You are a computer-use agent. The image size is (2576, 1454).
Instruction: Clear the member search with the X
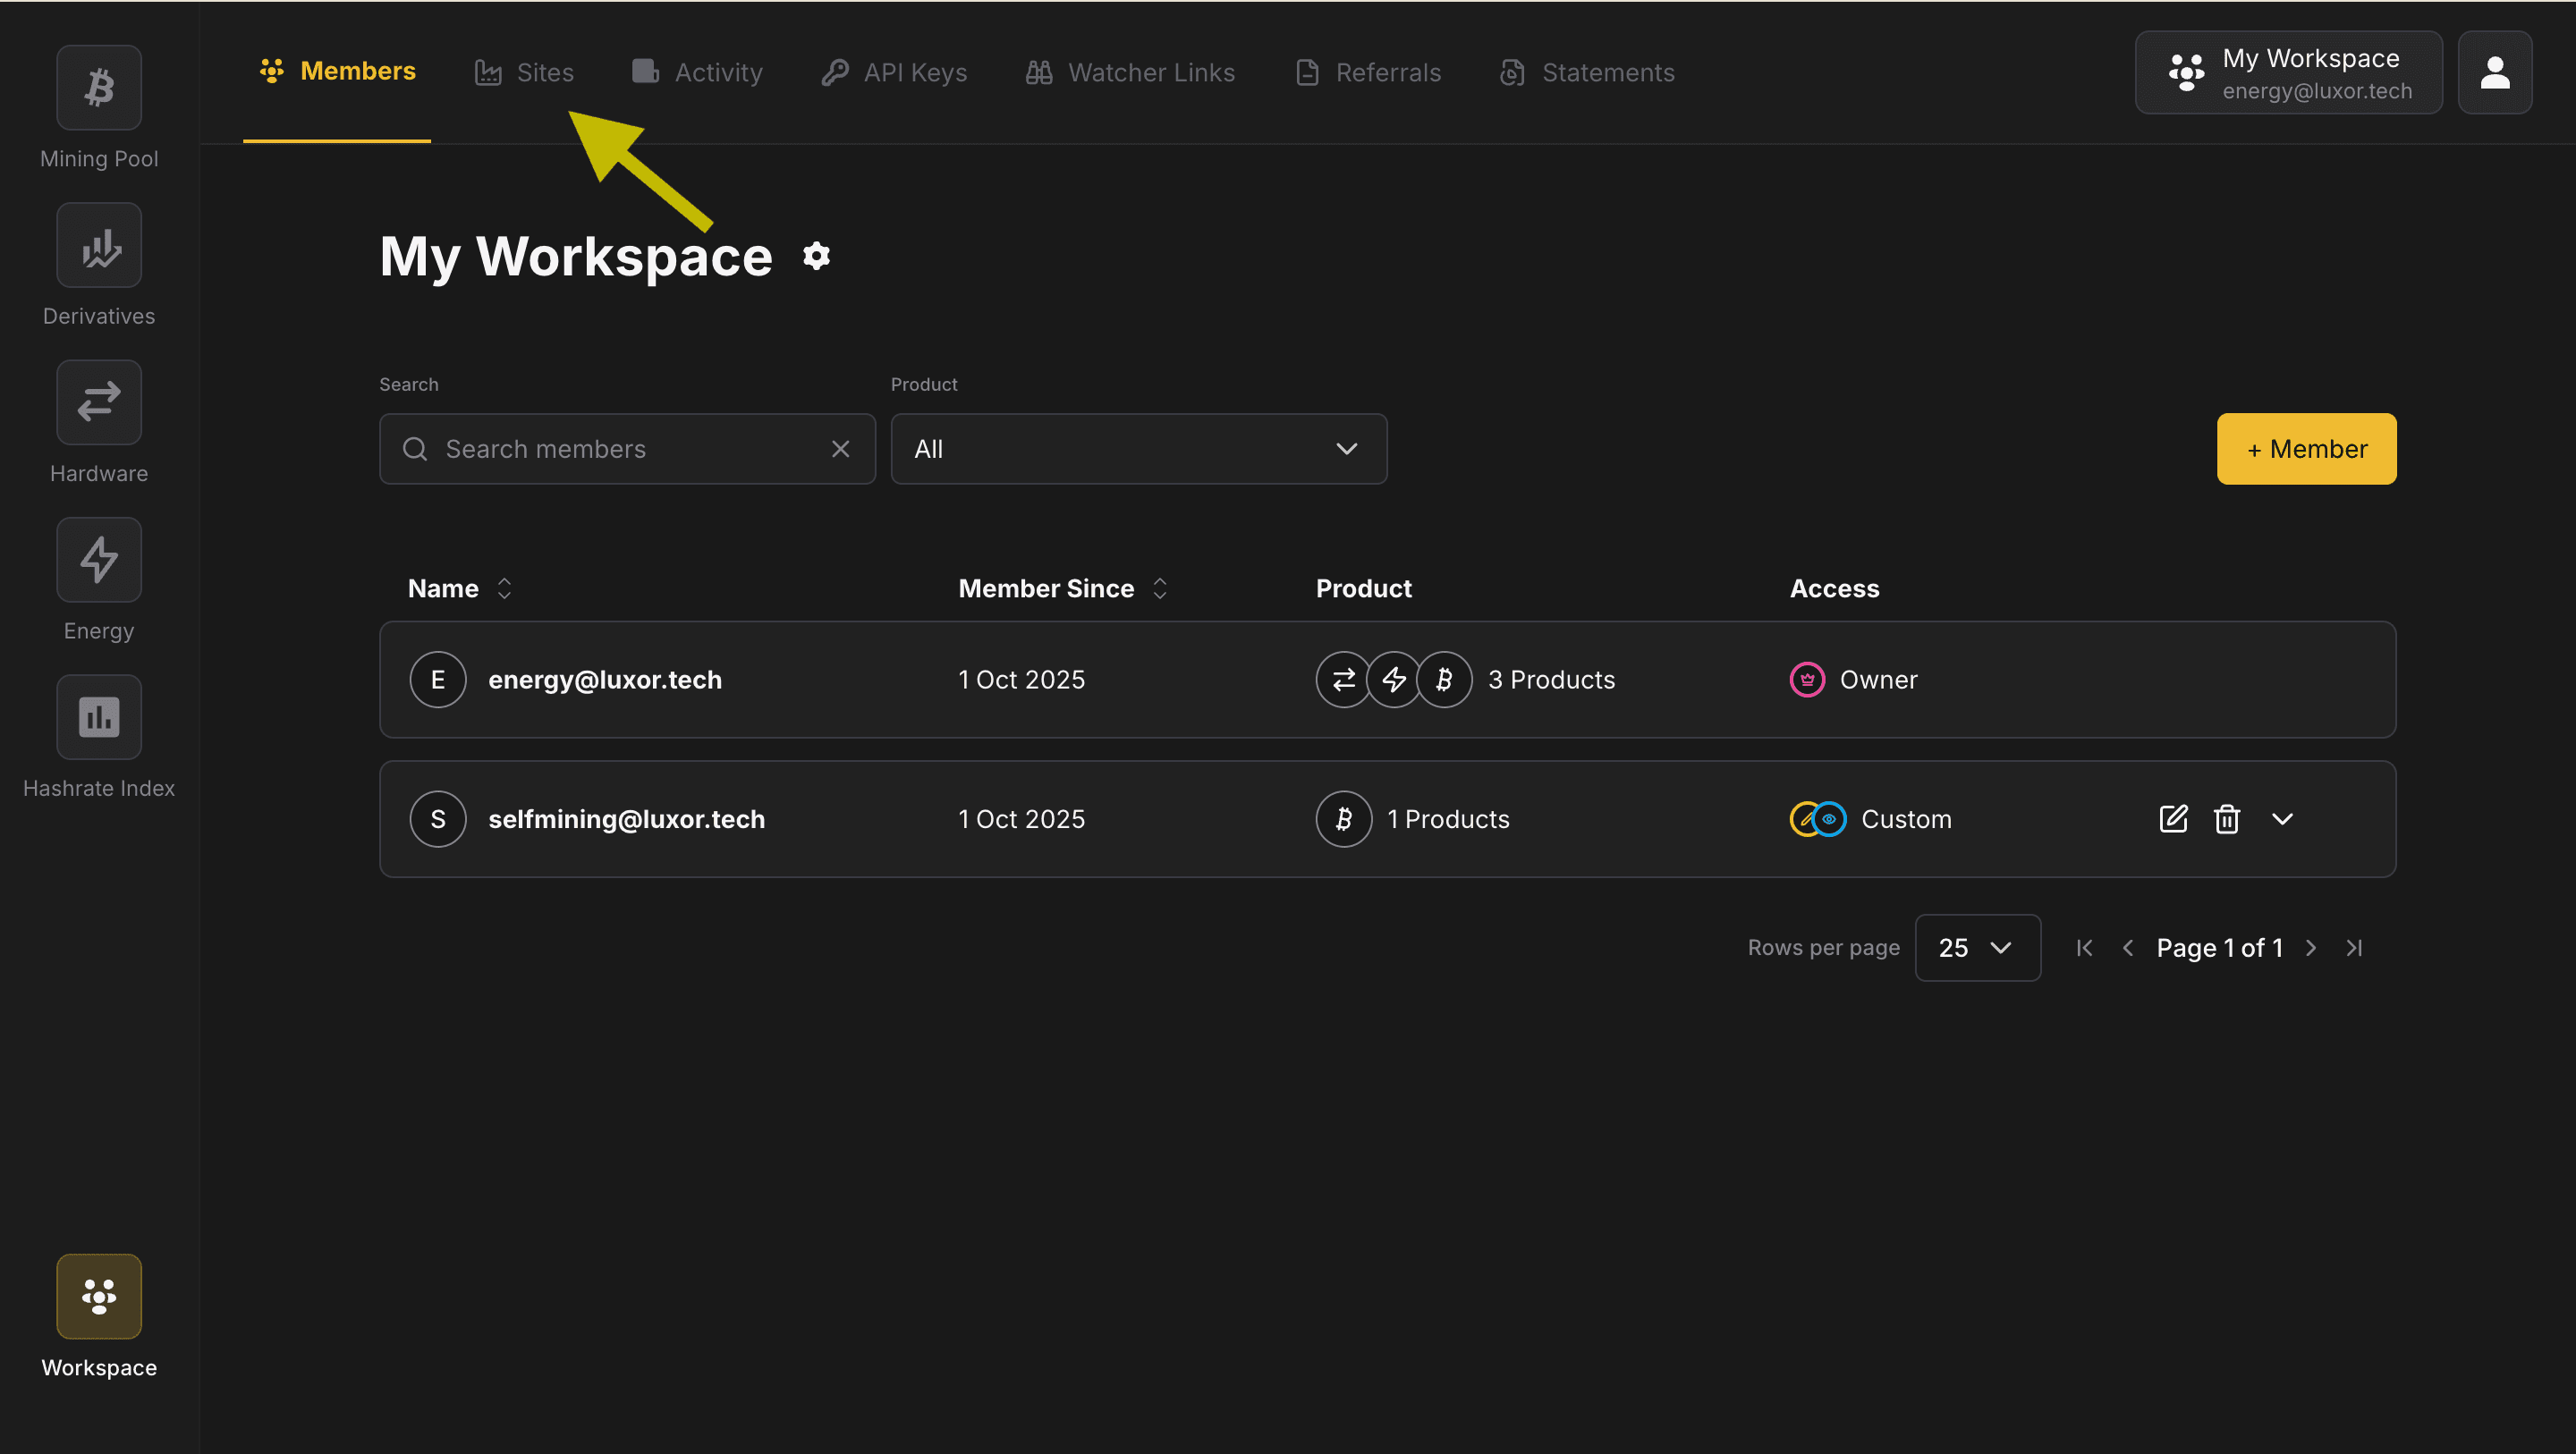pos(840,449)
